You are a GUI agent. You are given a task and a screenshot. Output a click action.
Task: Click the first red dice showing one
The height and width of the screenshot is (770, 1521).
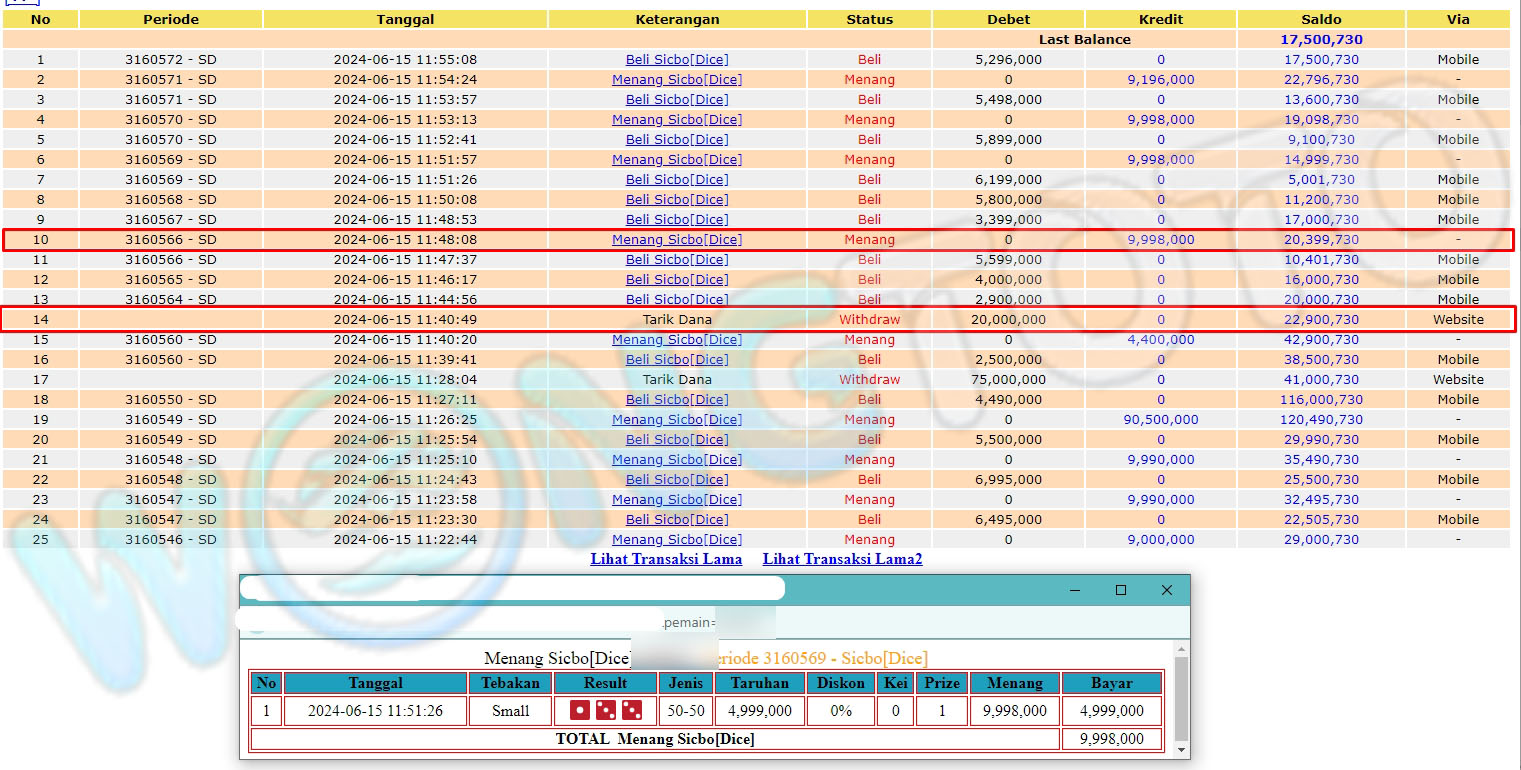point(580,711)
